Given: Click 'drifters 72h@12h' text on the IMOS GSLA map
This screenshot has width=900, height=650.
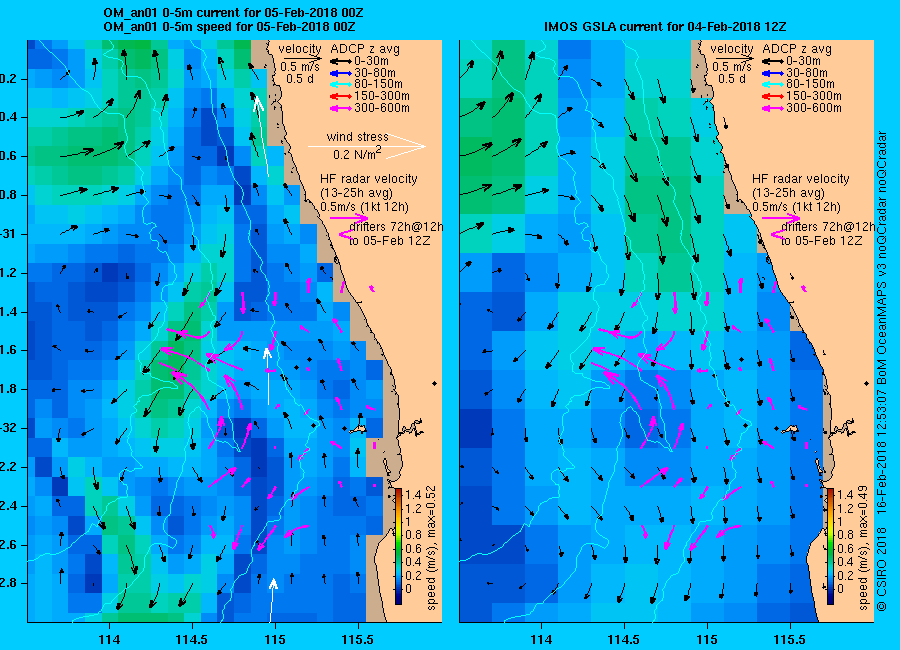Looking at the screenshot, I should pyautogui.click(x=828, y=227).
